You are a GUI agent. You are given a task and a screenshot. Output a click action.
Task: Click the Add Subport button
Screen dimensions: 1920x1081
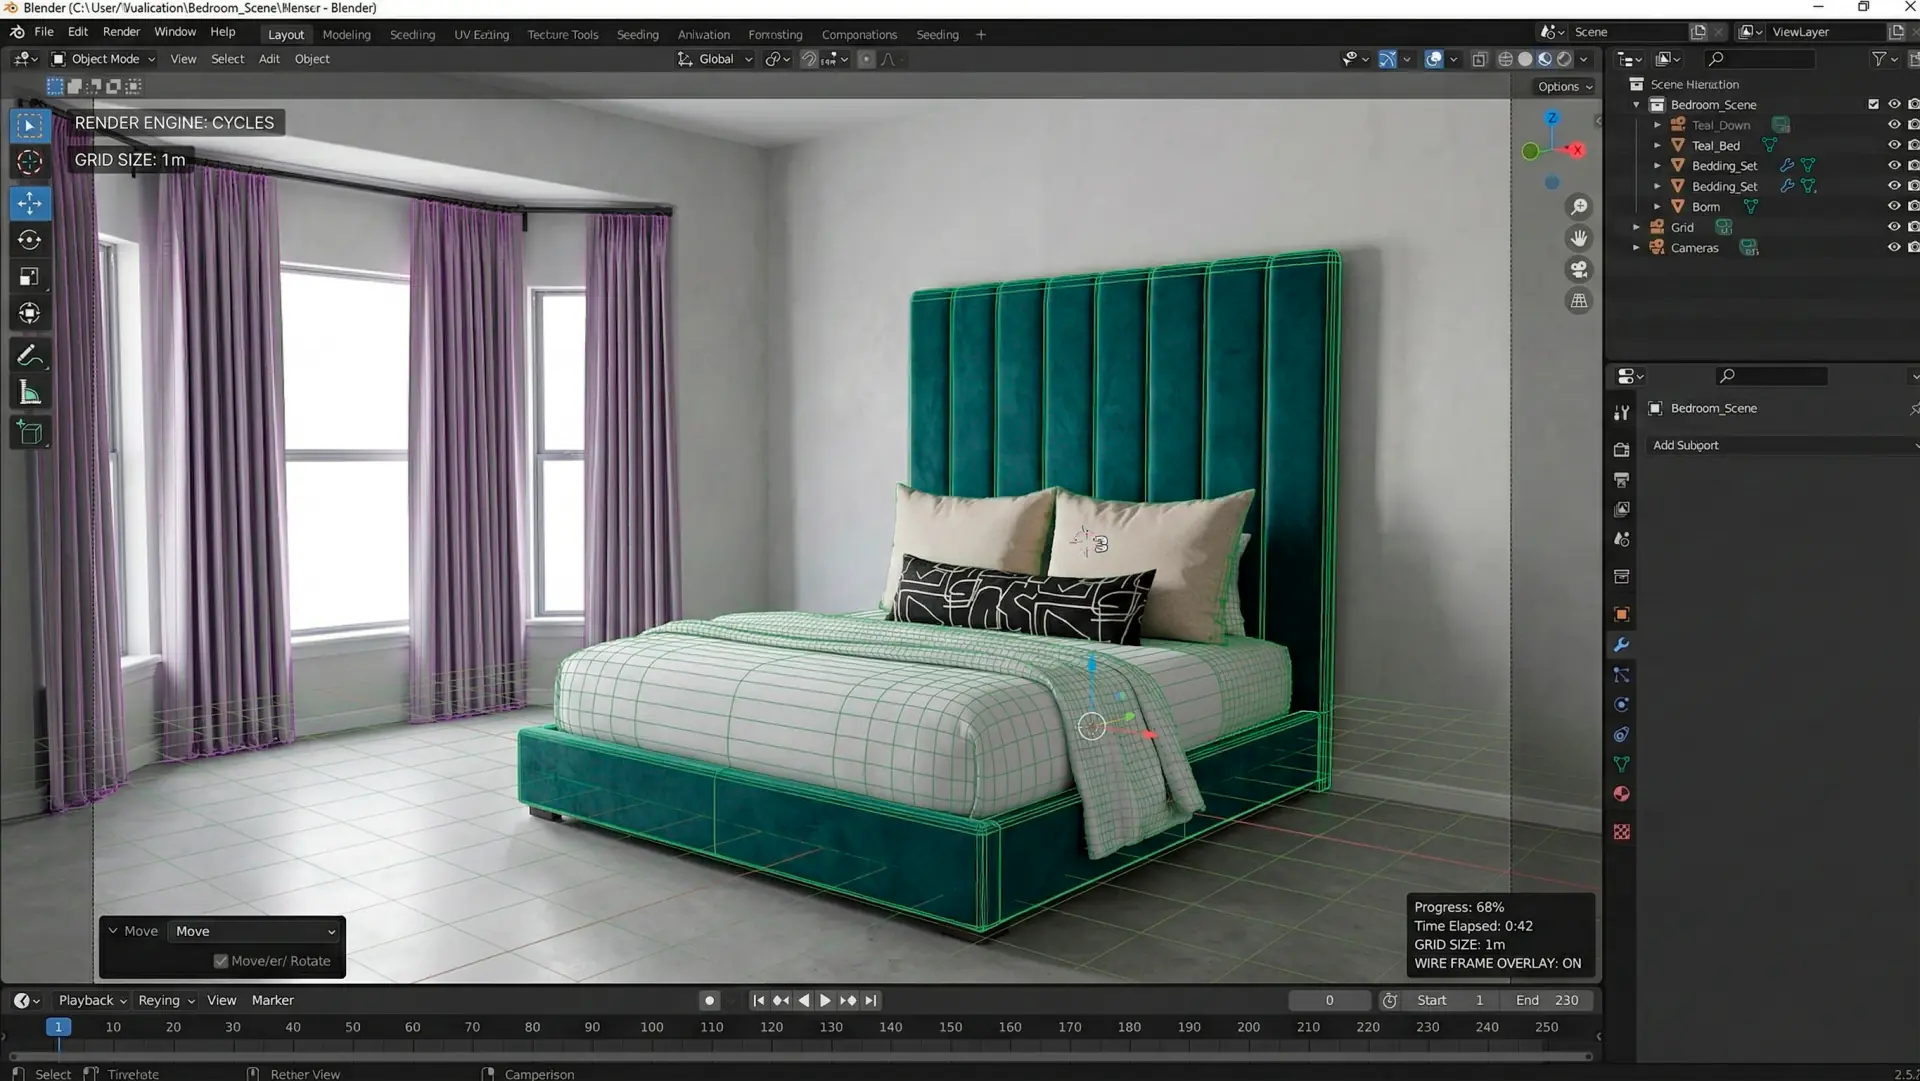tap(1780, 445)
